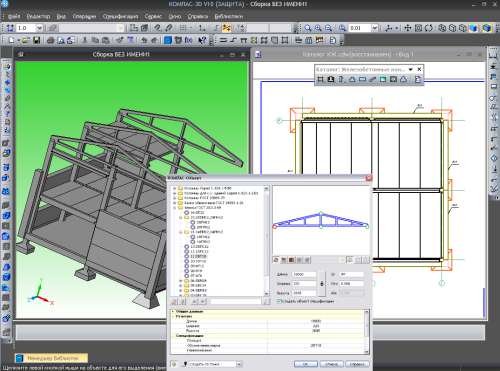Screen dimensions: 500x371
Task: Switch to shaded with edges display icon
Action: (x=487, y=28)
